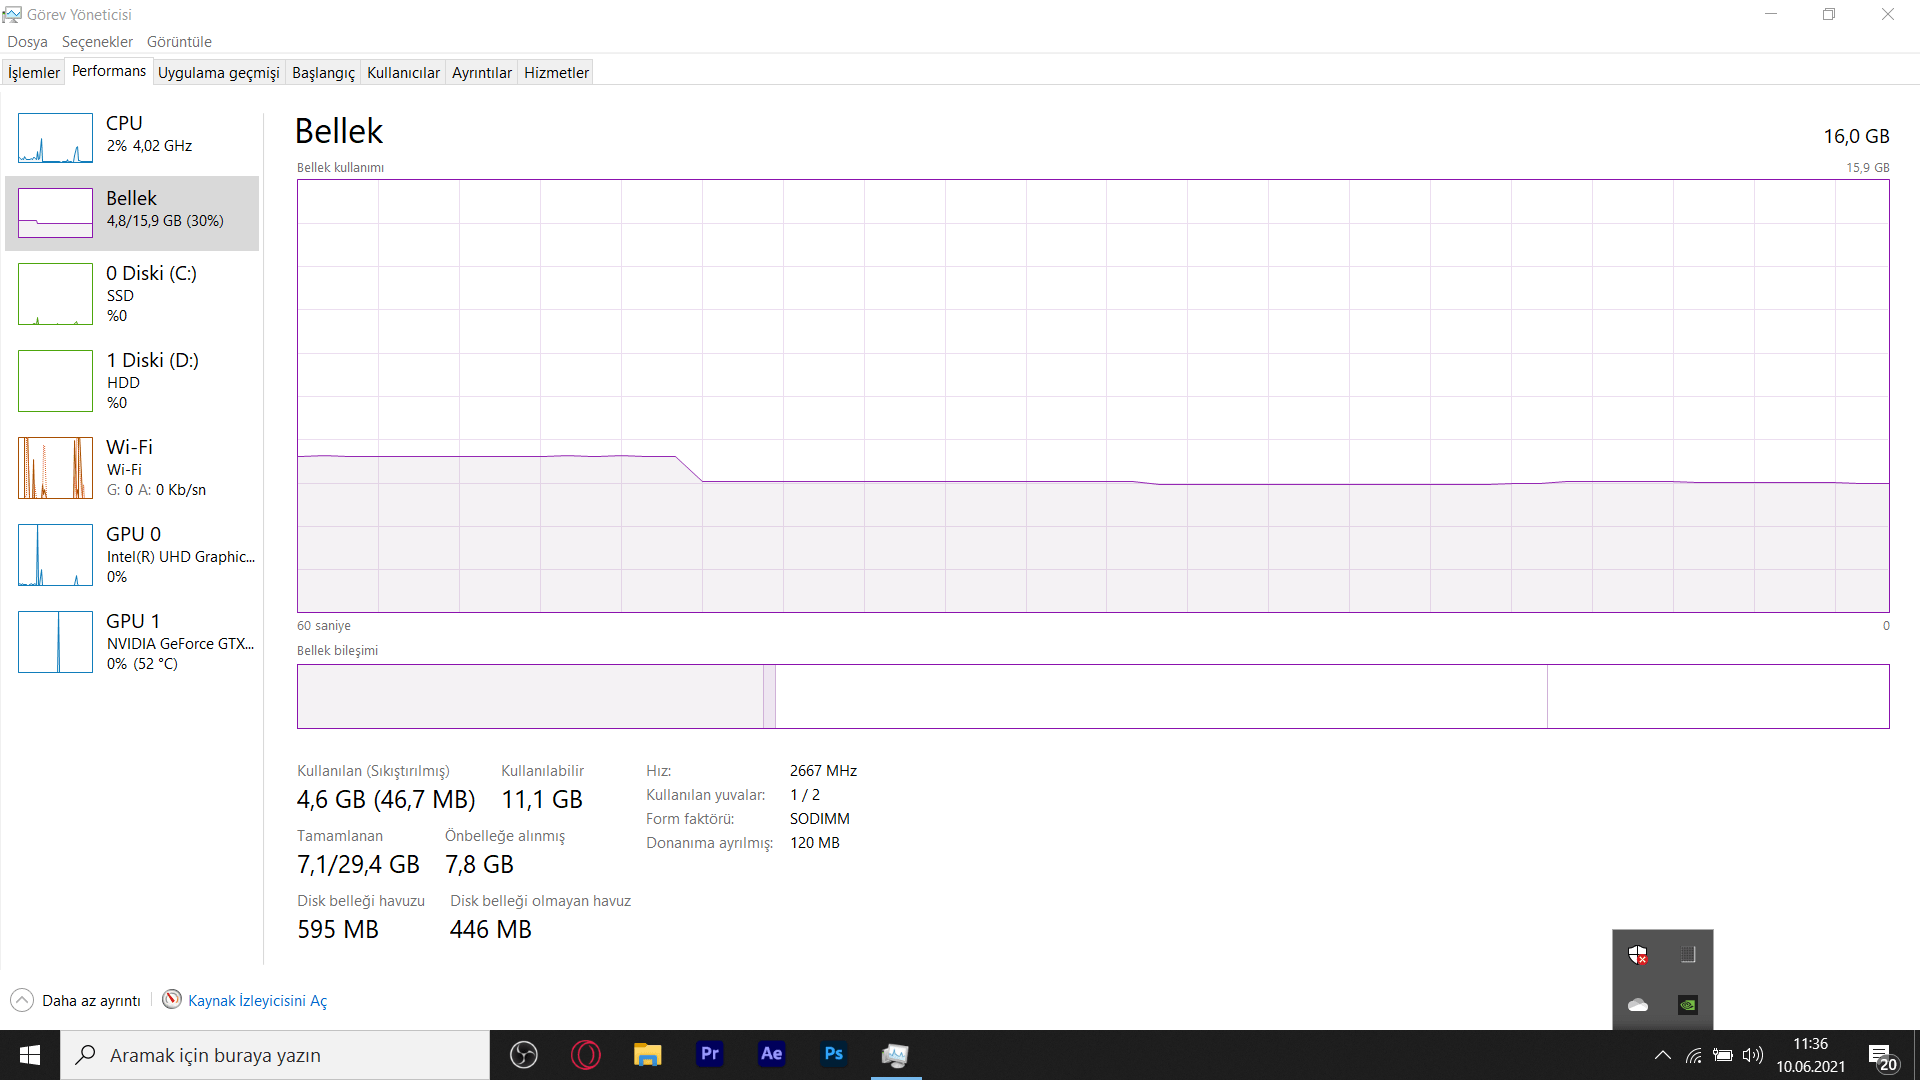Click the Daha az ayrıntı chevron icon

[x=22, y=1000]
